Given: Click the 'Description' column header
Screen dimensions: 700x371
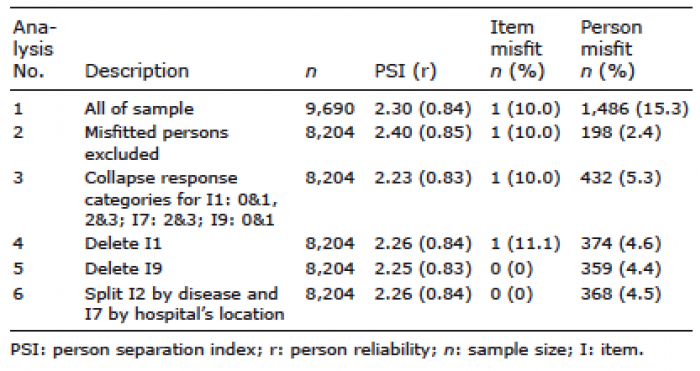Looking at the screenshot, I should click(x=137, y=71).
